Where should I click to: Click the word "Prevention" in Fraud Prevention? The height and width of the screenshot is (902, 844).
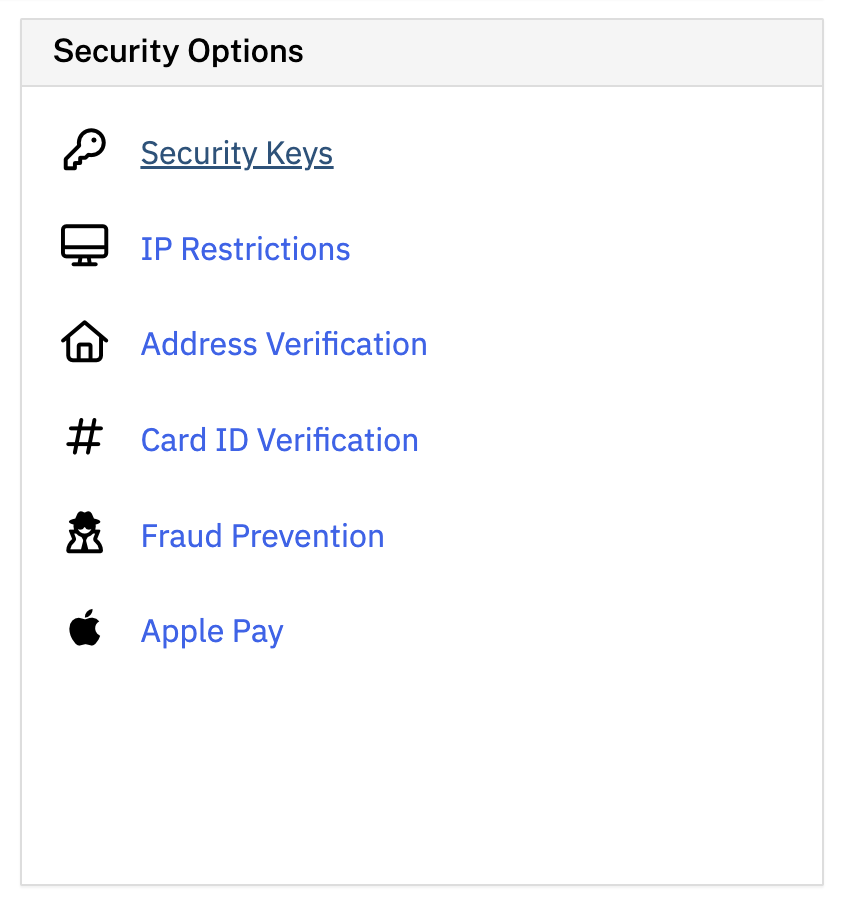[x=307, y=536]
